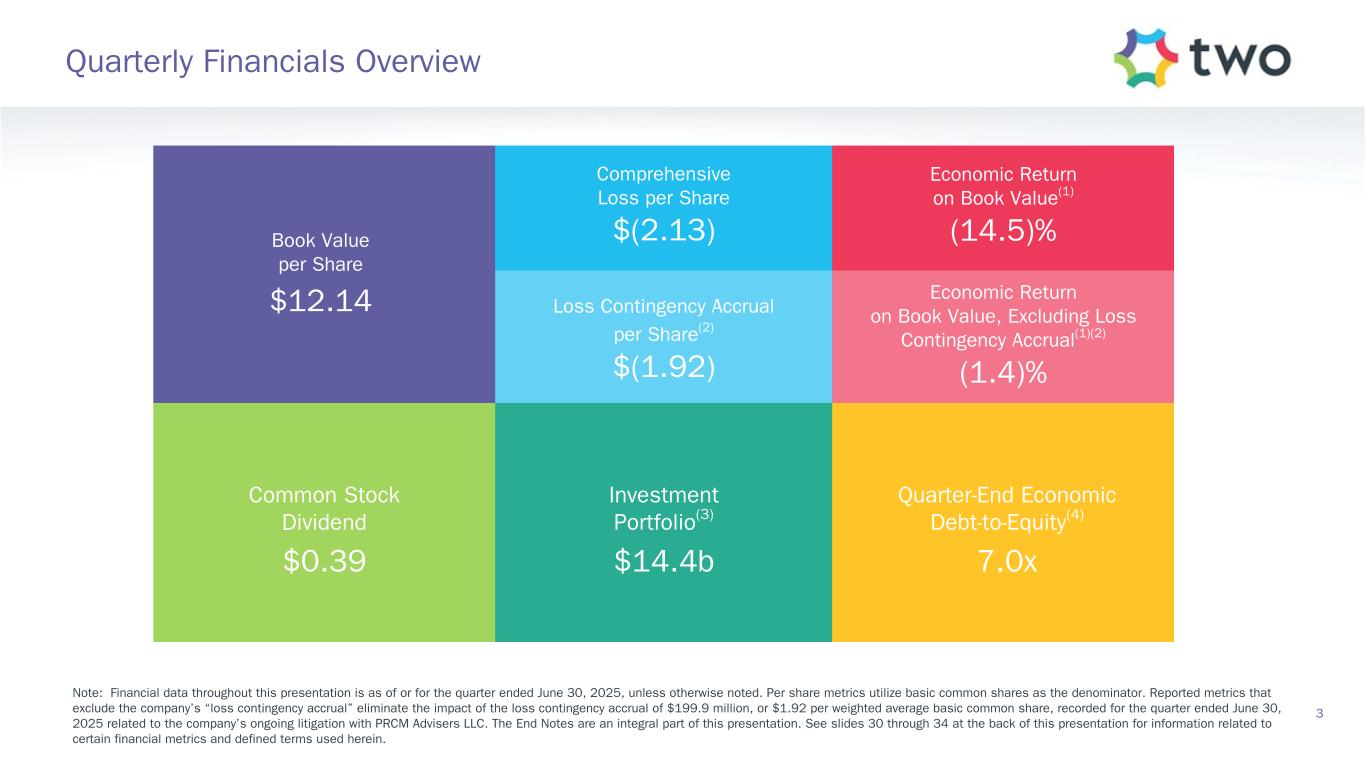Click the slide page number 3
This screenshot has width=1365, height=768.
point(1320,713)
